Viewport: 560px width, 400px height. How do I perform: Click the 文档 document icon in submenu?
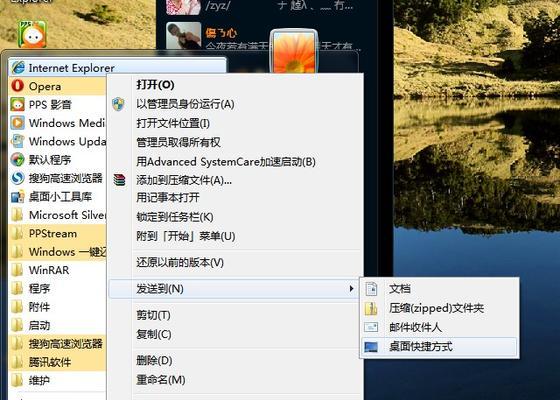coord(371,289)
